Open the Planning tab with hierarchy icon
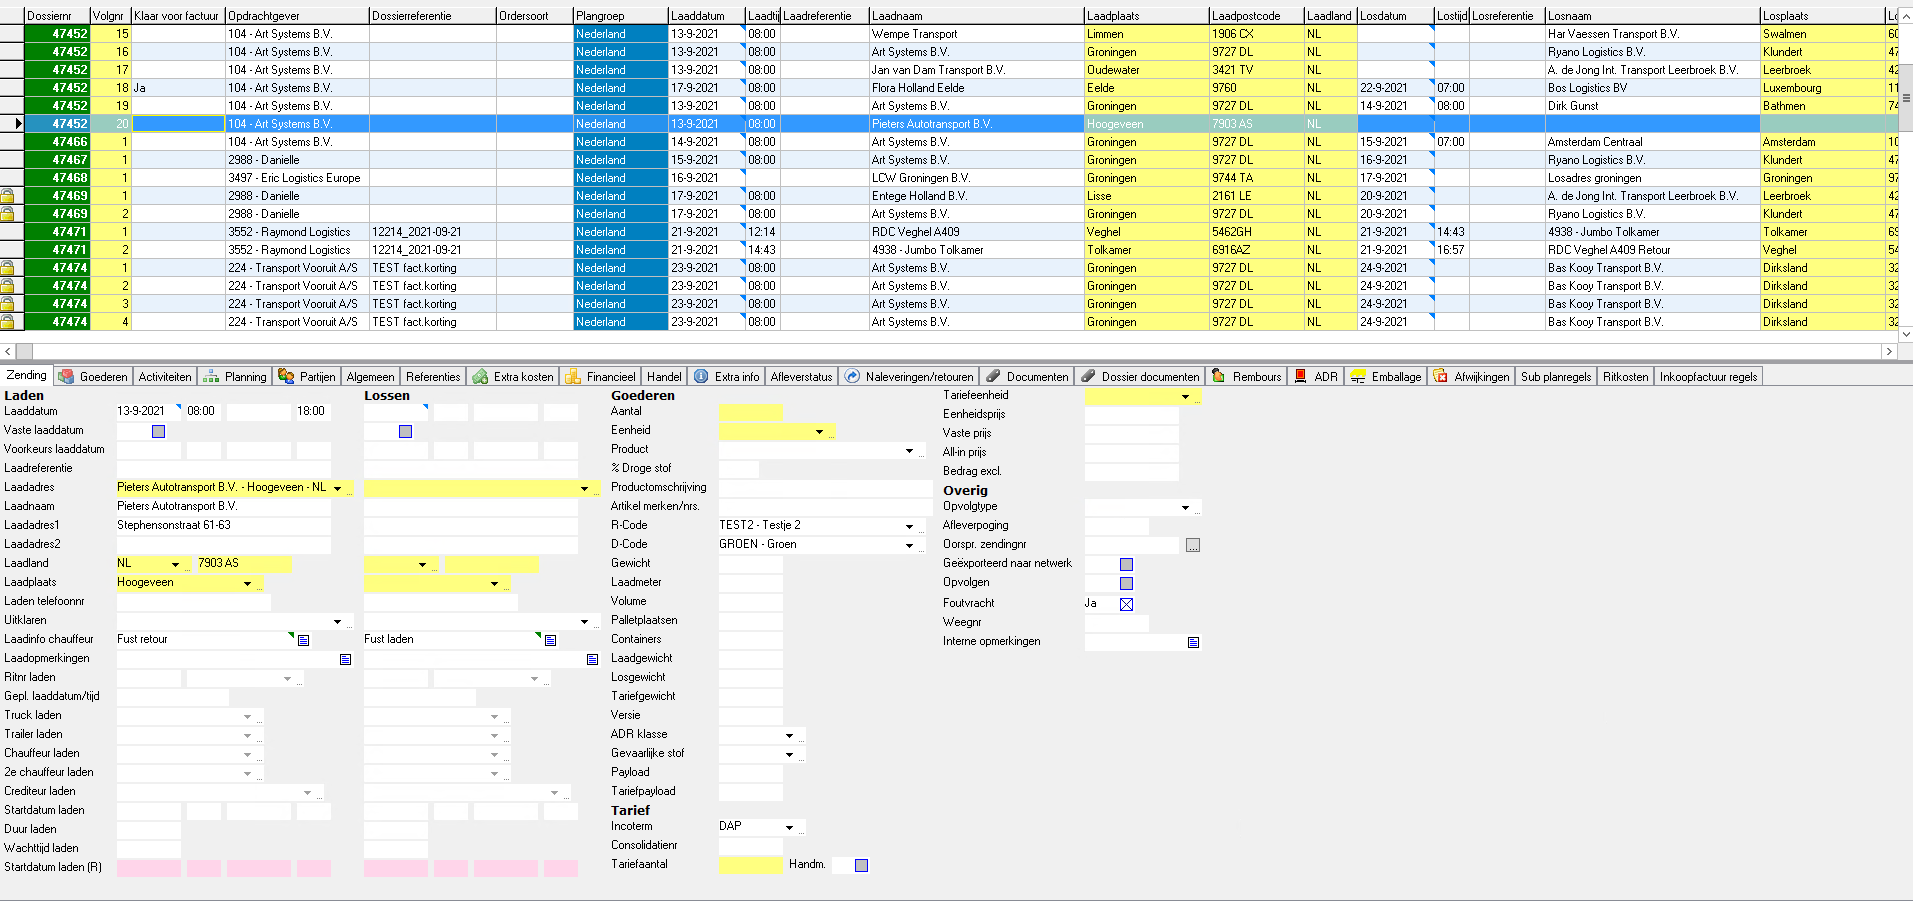The image size is (1913, 901). click(235, 377)
